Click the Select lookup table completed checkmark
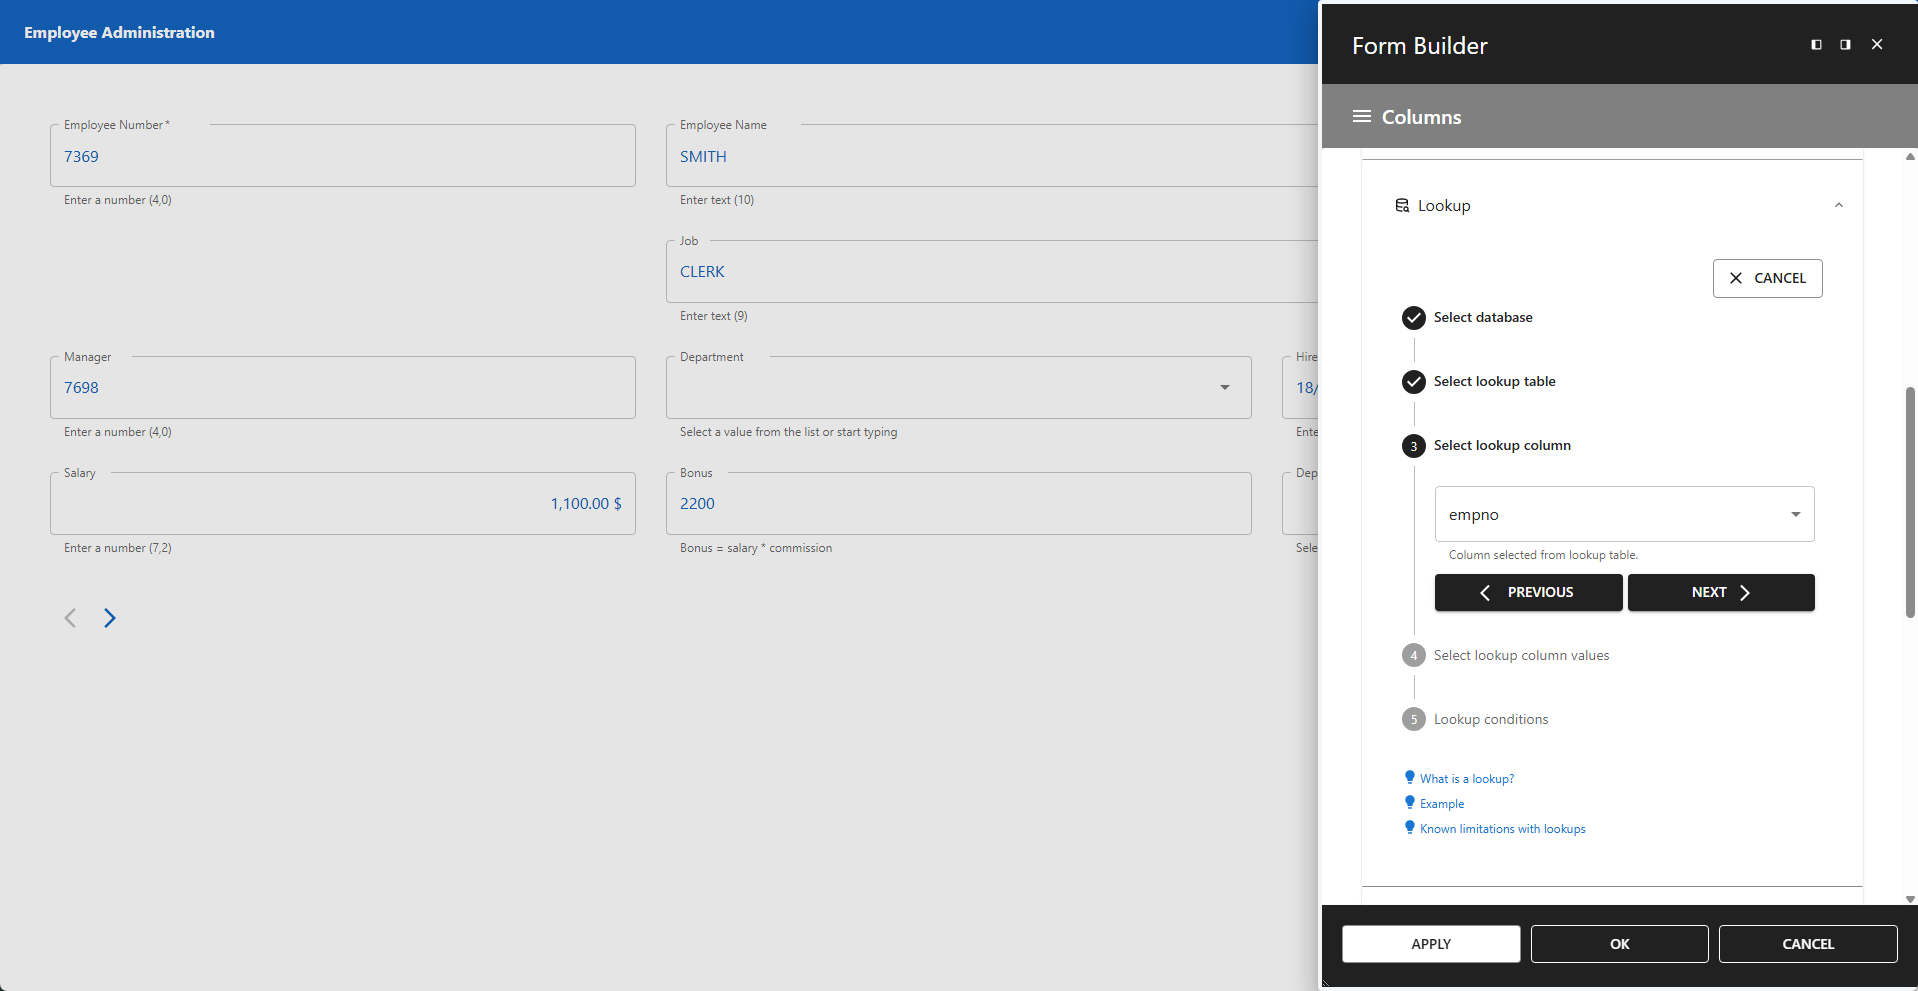 click(x=1413, y=381)
